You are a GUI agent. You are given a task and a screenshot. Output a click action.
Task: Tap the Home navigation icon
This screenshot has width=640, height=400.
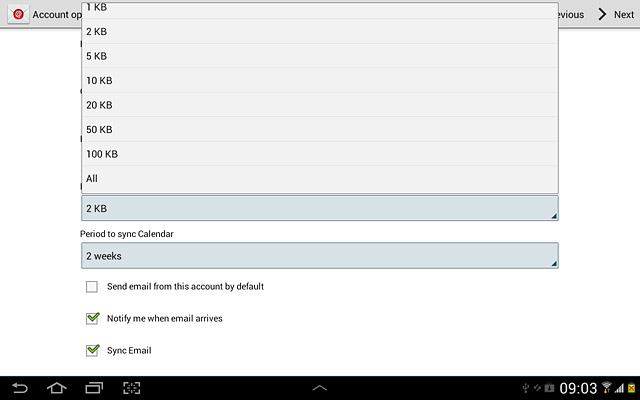click(57, 388)
